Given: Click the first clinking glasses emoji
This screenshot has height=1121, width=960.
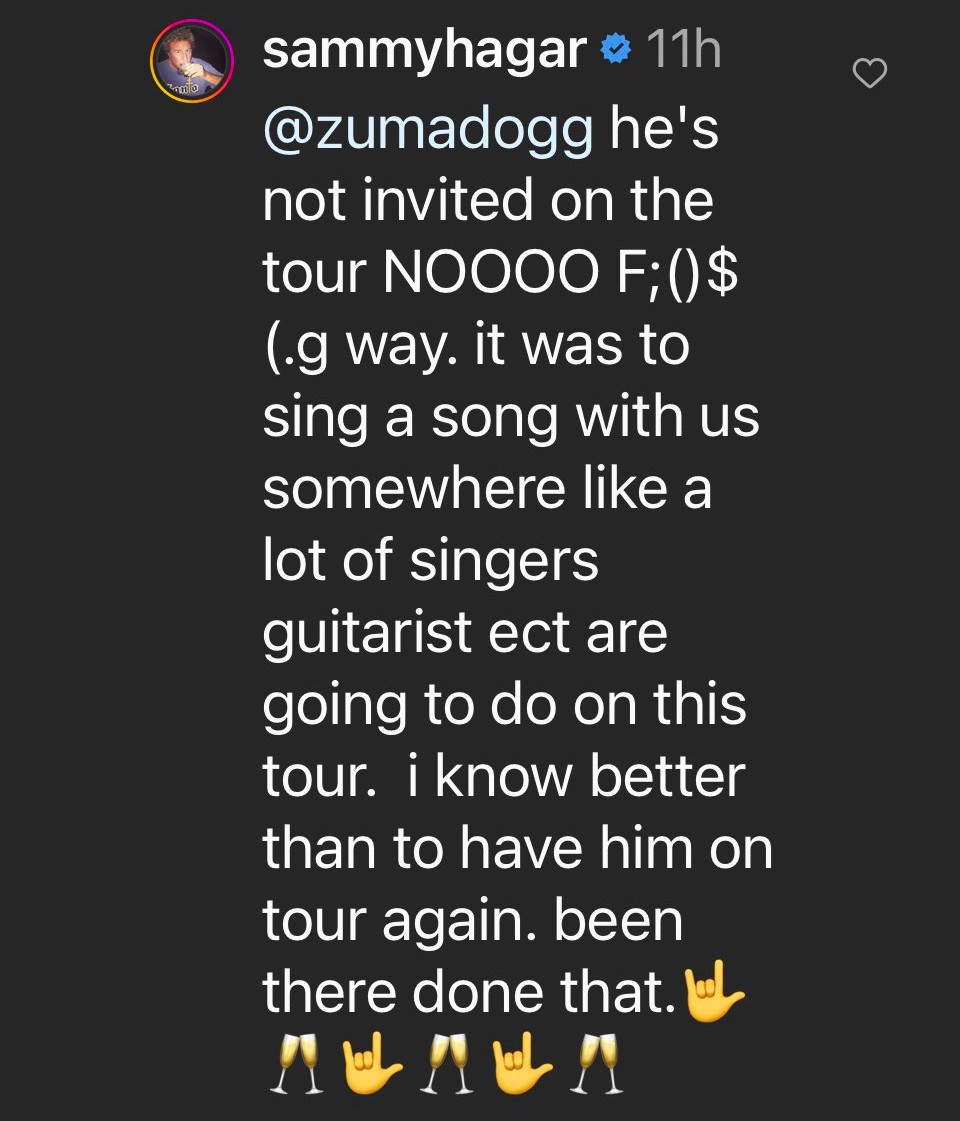Looking at the screenshot, I should 292,1066.
